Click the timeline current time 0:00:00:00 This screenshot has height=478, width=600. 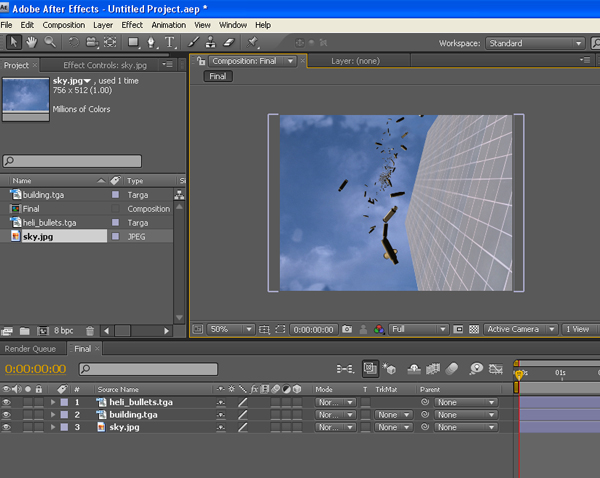pos(35,369)
